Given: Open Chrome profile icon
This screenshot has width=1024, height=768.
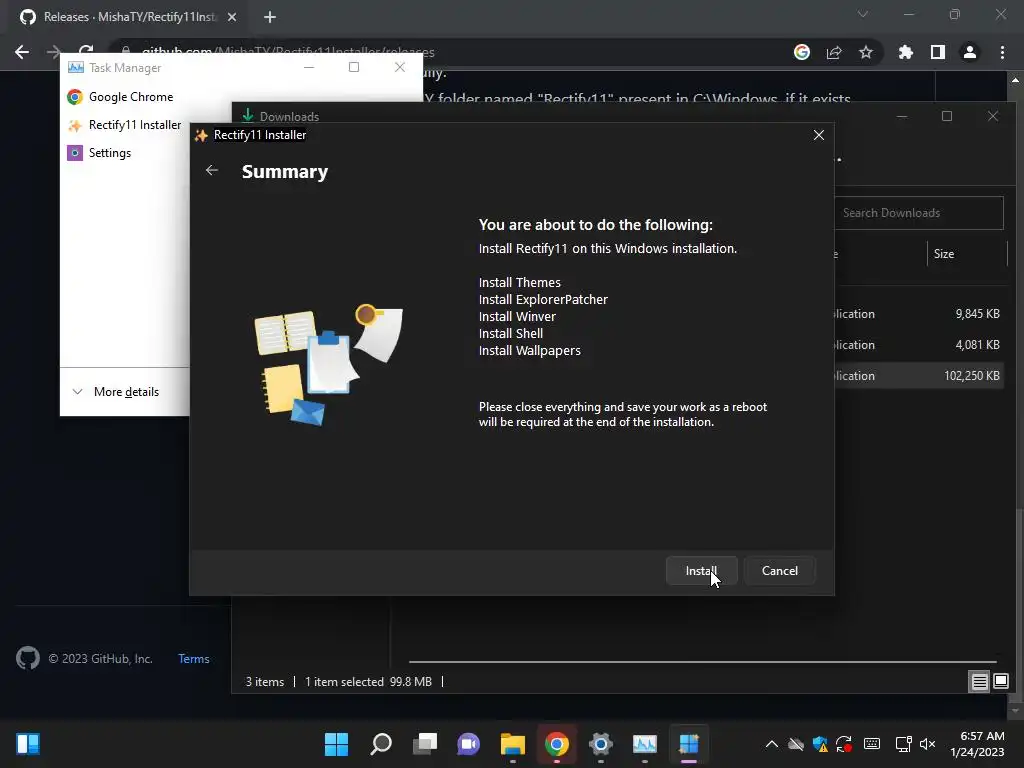Looking at the screenshot, I should (x=970, y=52).
